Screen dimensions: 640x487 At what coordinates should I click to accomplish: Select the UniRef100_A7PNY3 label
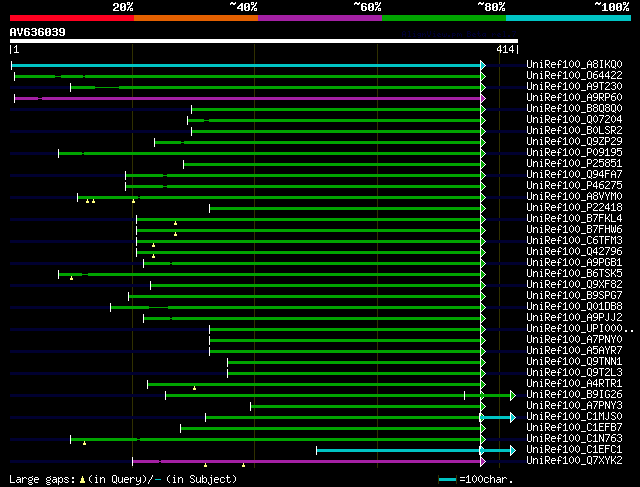[x=574, y=406]
